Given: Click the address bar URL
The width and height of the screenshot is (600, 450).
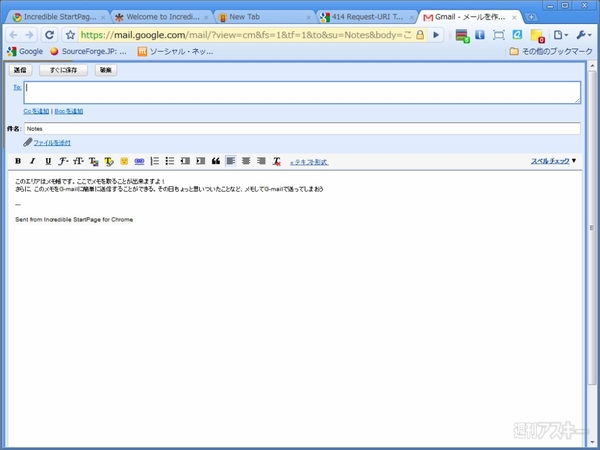Looking at the screenshot, I should pyautogui.click(x=246, y=35).
